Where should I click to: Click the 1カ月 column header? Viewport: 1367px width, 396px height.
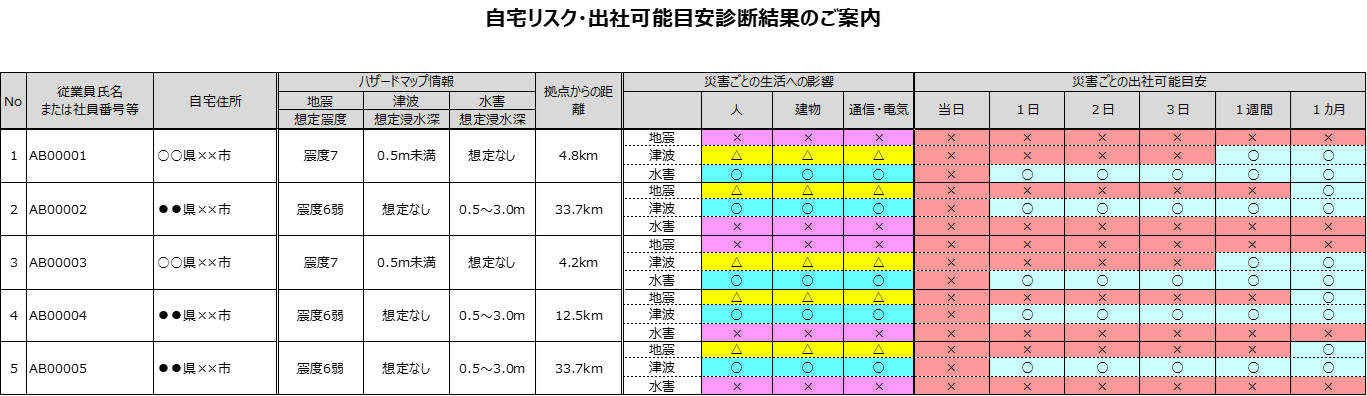click(x=1328, y=110)
